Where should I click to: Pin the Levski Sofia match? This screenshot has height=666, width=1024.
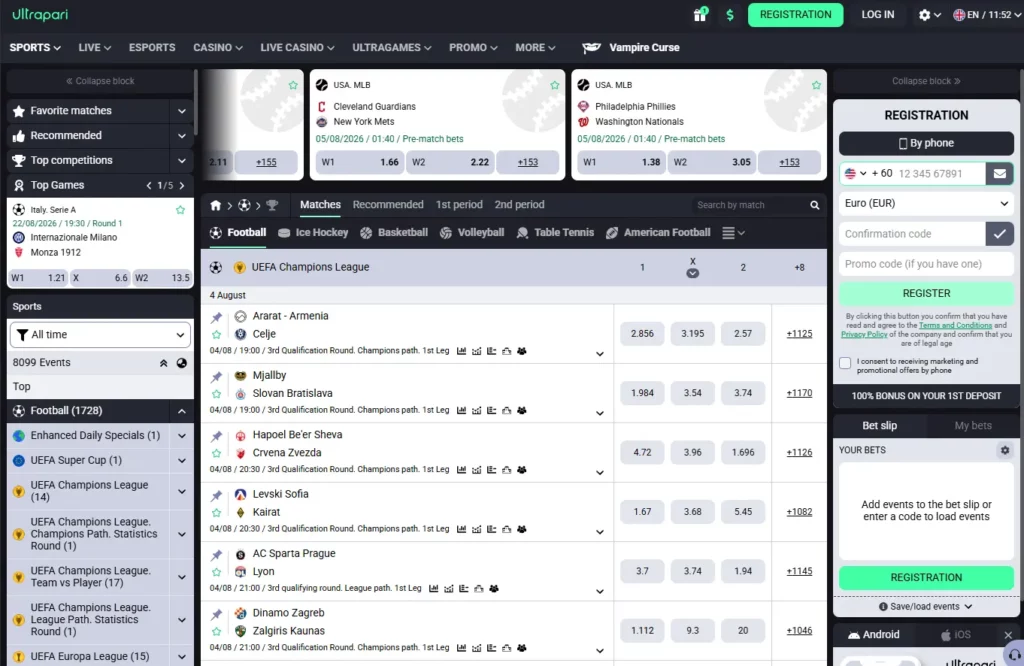(216, 496)
